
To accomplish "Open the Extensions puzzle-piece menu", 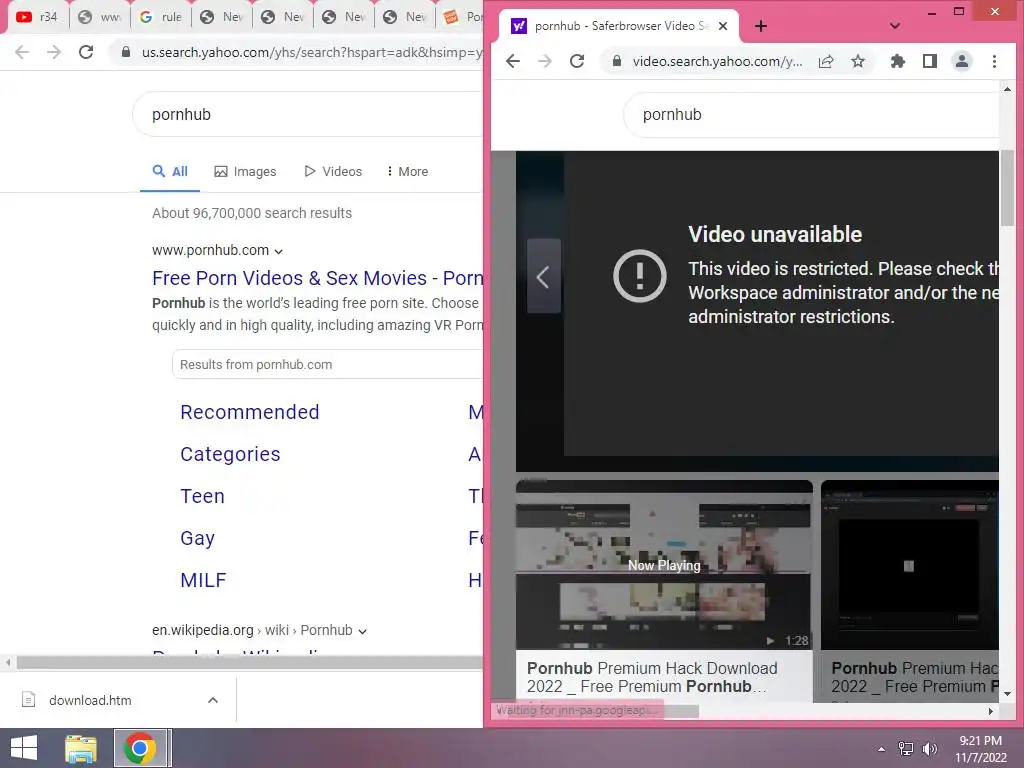I will (898, 61).
